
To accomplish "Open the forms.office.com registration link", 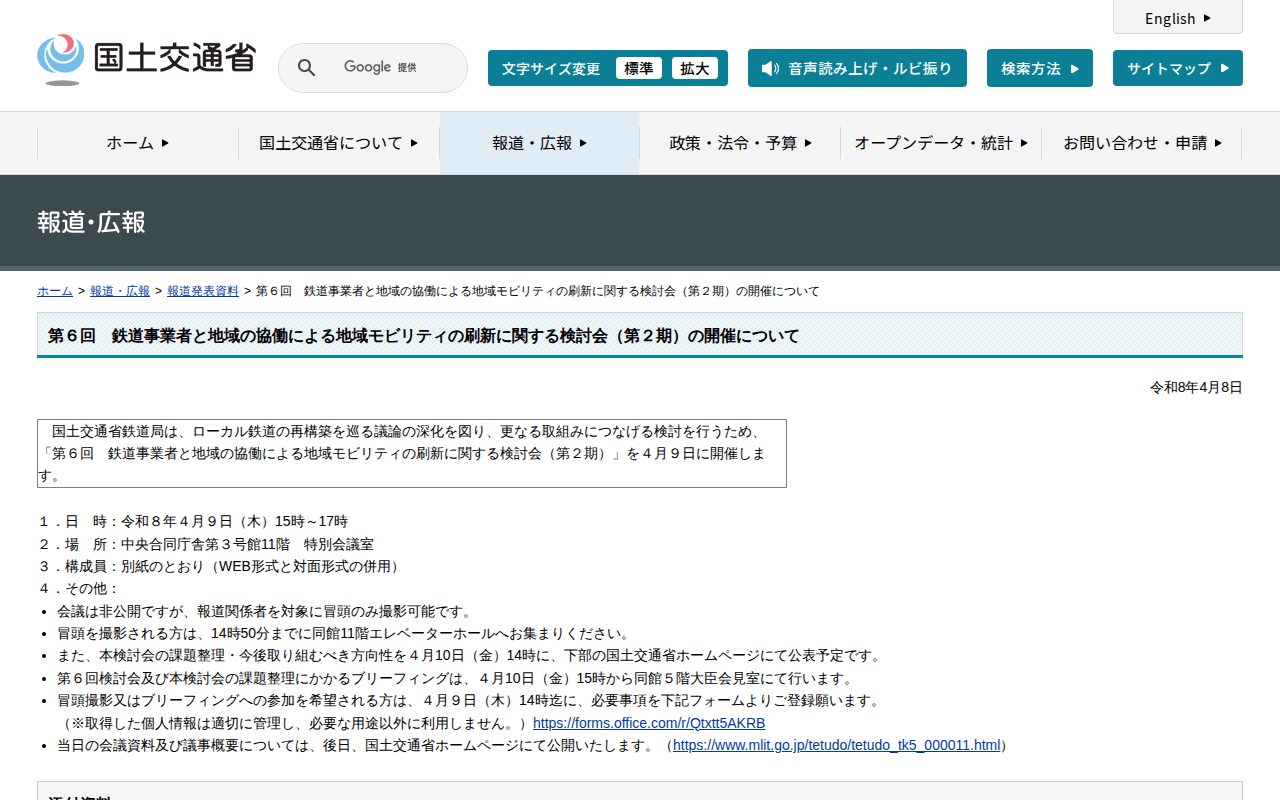I will click(648, 723).
